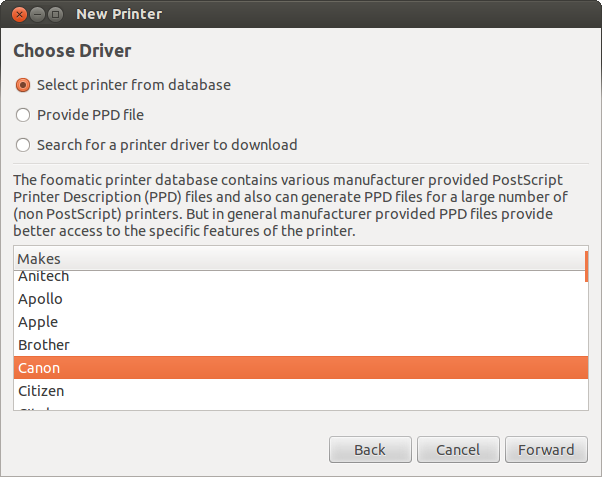602x477 pixels.
Task: Minimize the New Printer dialog
Action: (36, 15)
